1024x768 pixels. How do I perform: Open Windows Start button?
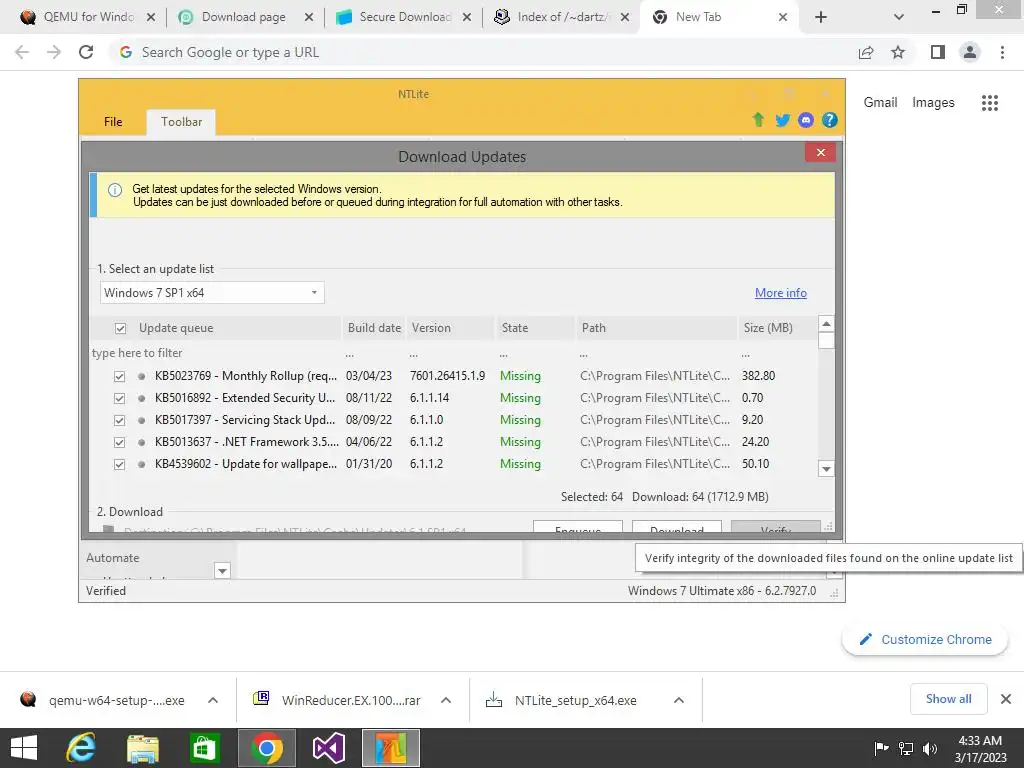(x=24, y=748)
